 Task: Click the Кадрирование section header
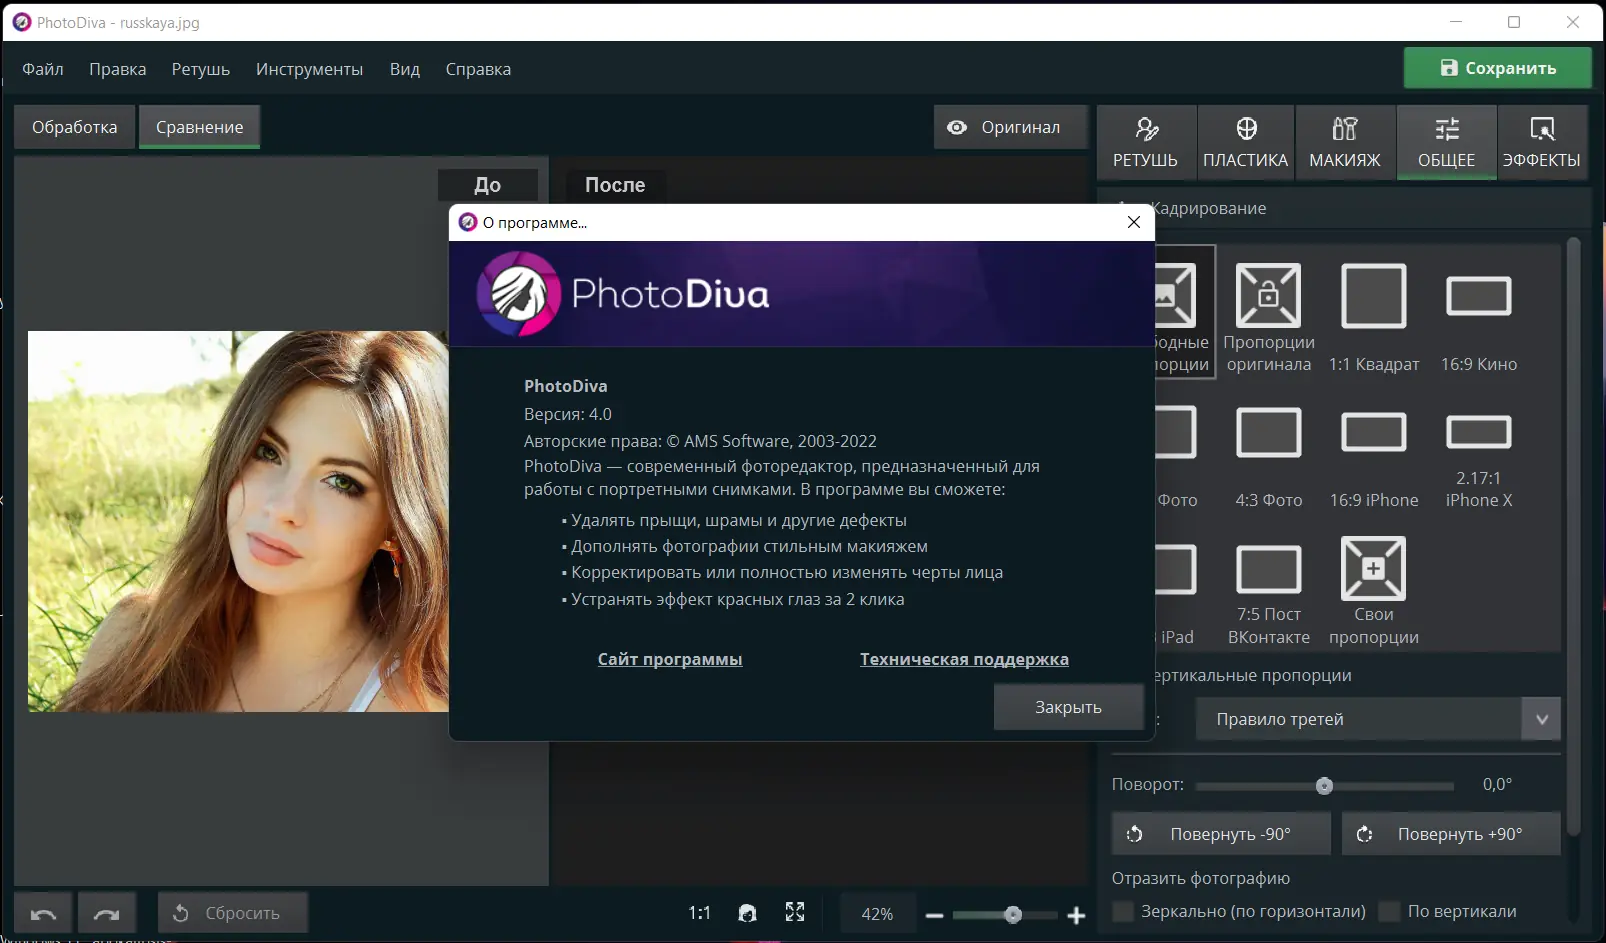click(x=1208, y=208)
